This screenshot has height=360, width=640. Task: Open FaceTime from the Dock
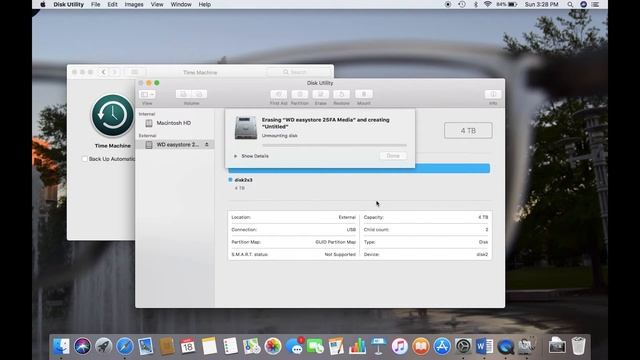[316, 346]
